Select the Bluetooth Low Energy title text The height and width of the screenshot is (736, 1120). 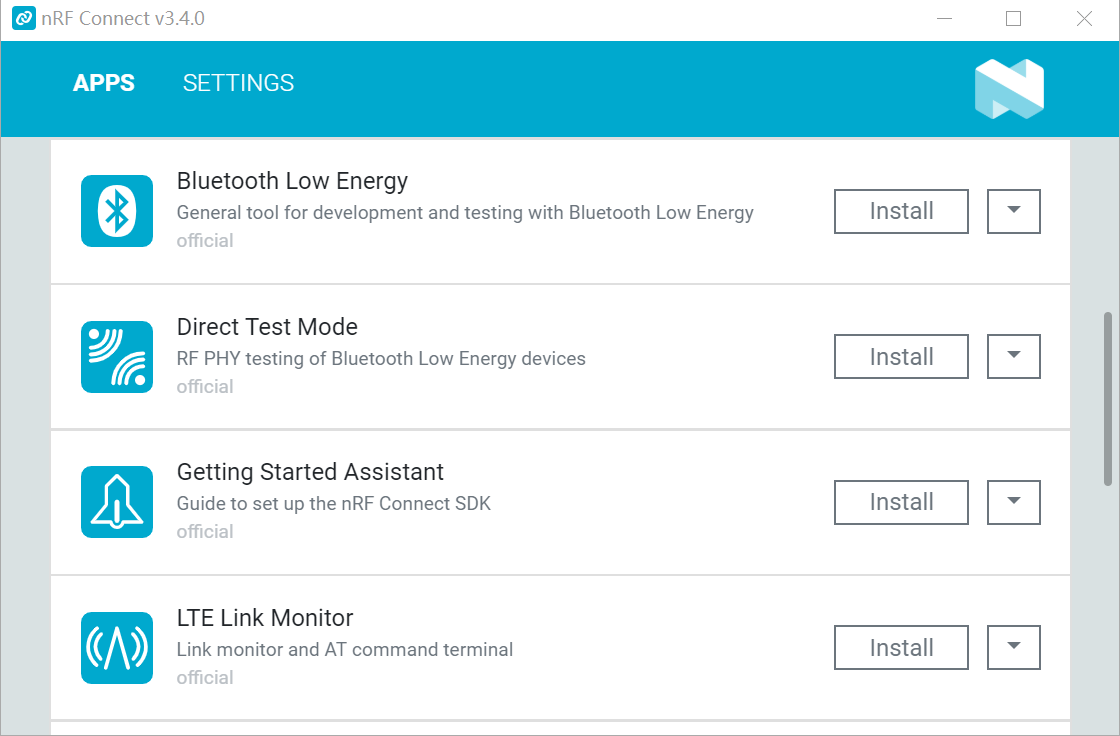292,181
